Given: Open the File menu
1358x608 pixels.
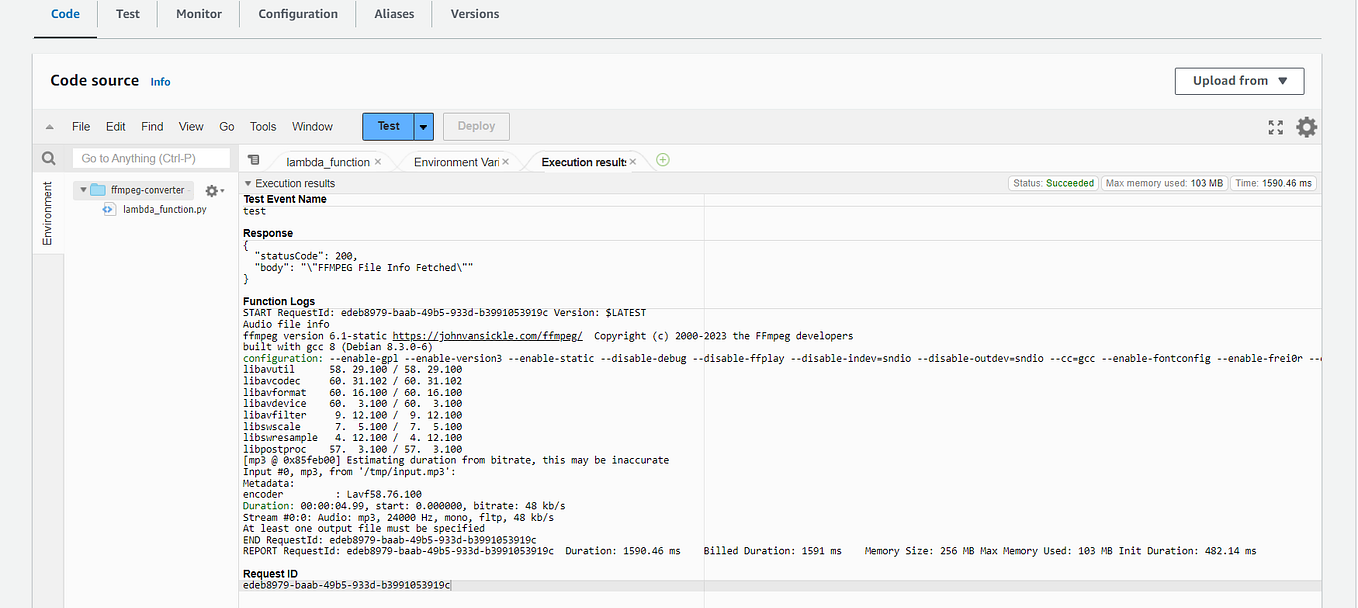Looking at the screenshot, I should click(x=80, y=126).
